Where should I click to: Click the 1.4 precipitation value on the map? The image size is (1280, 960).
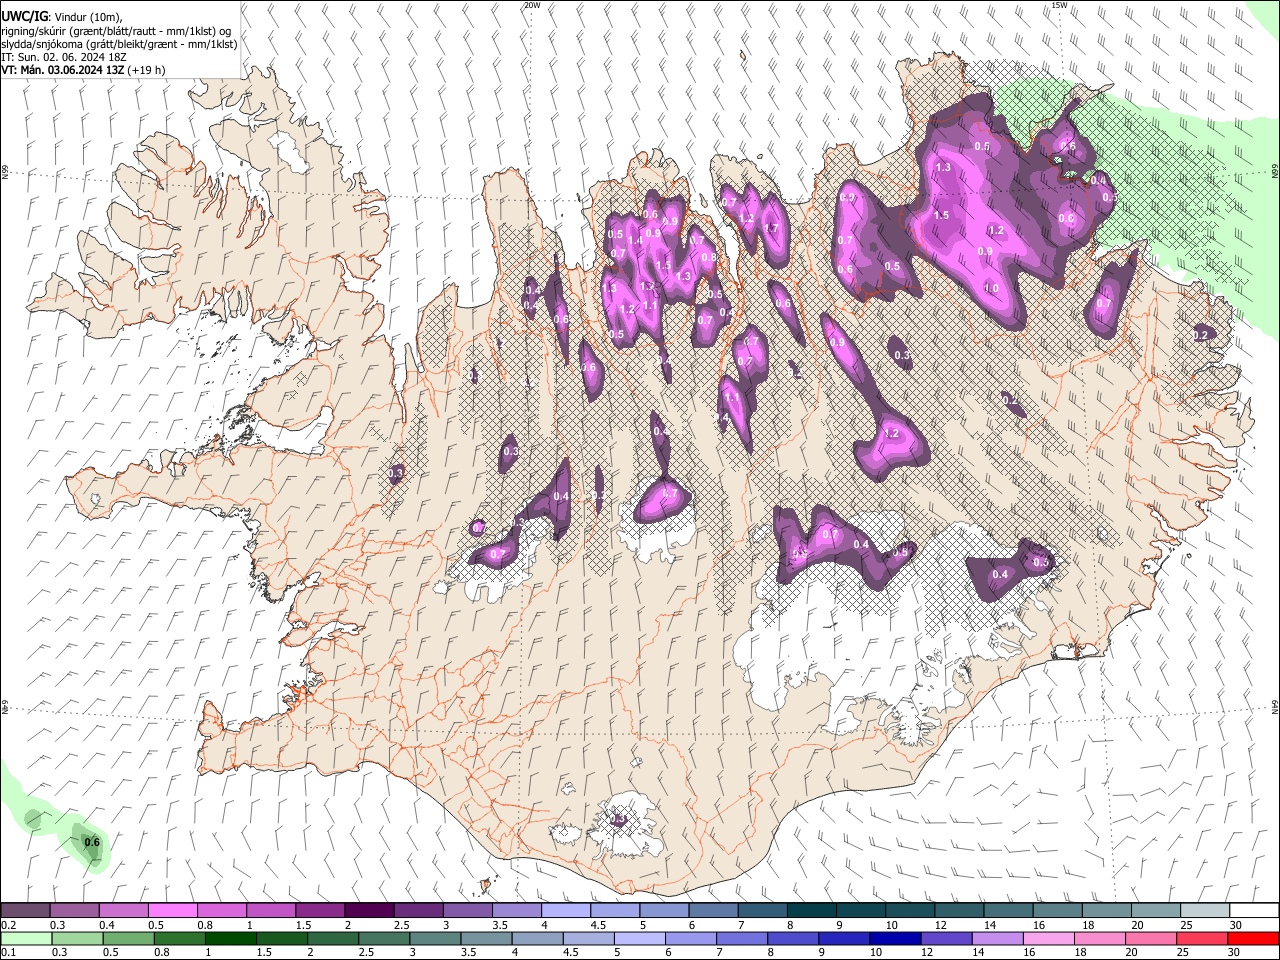click(635, 241)
